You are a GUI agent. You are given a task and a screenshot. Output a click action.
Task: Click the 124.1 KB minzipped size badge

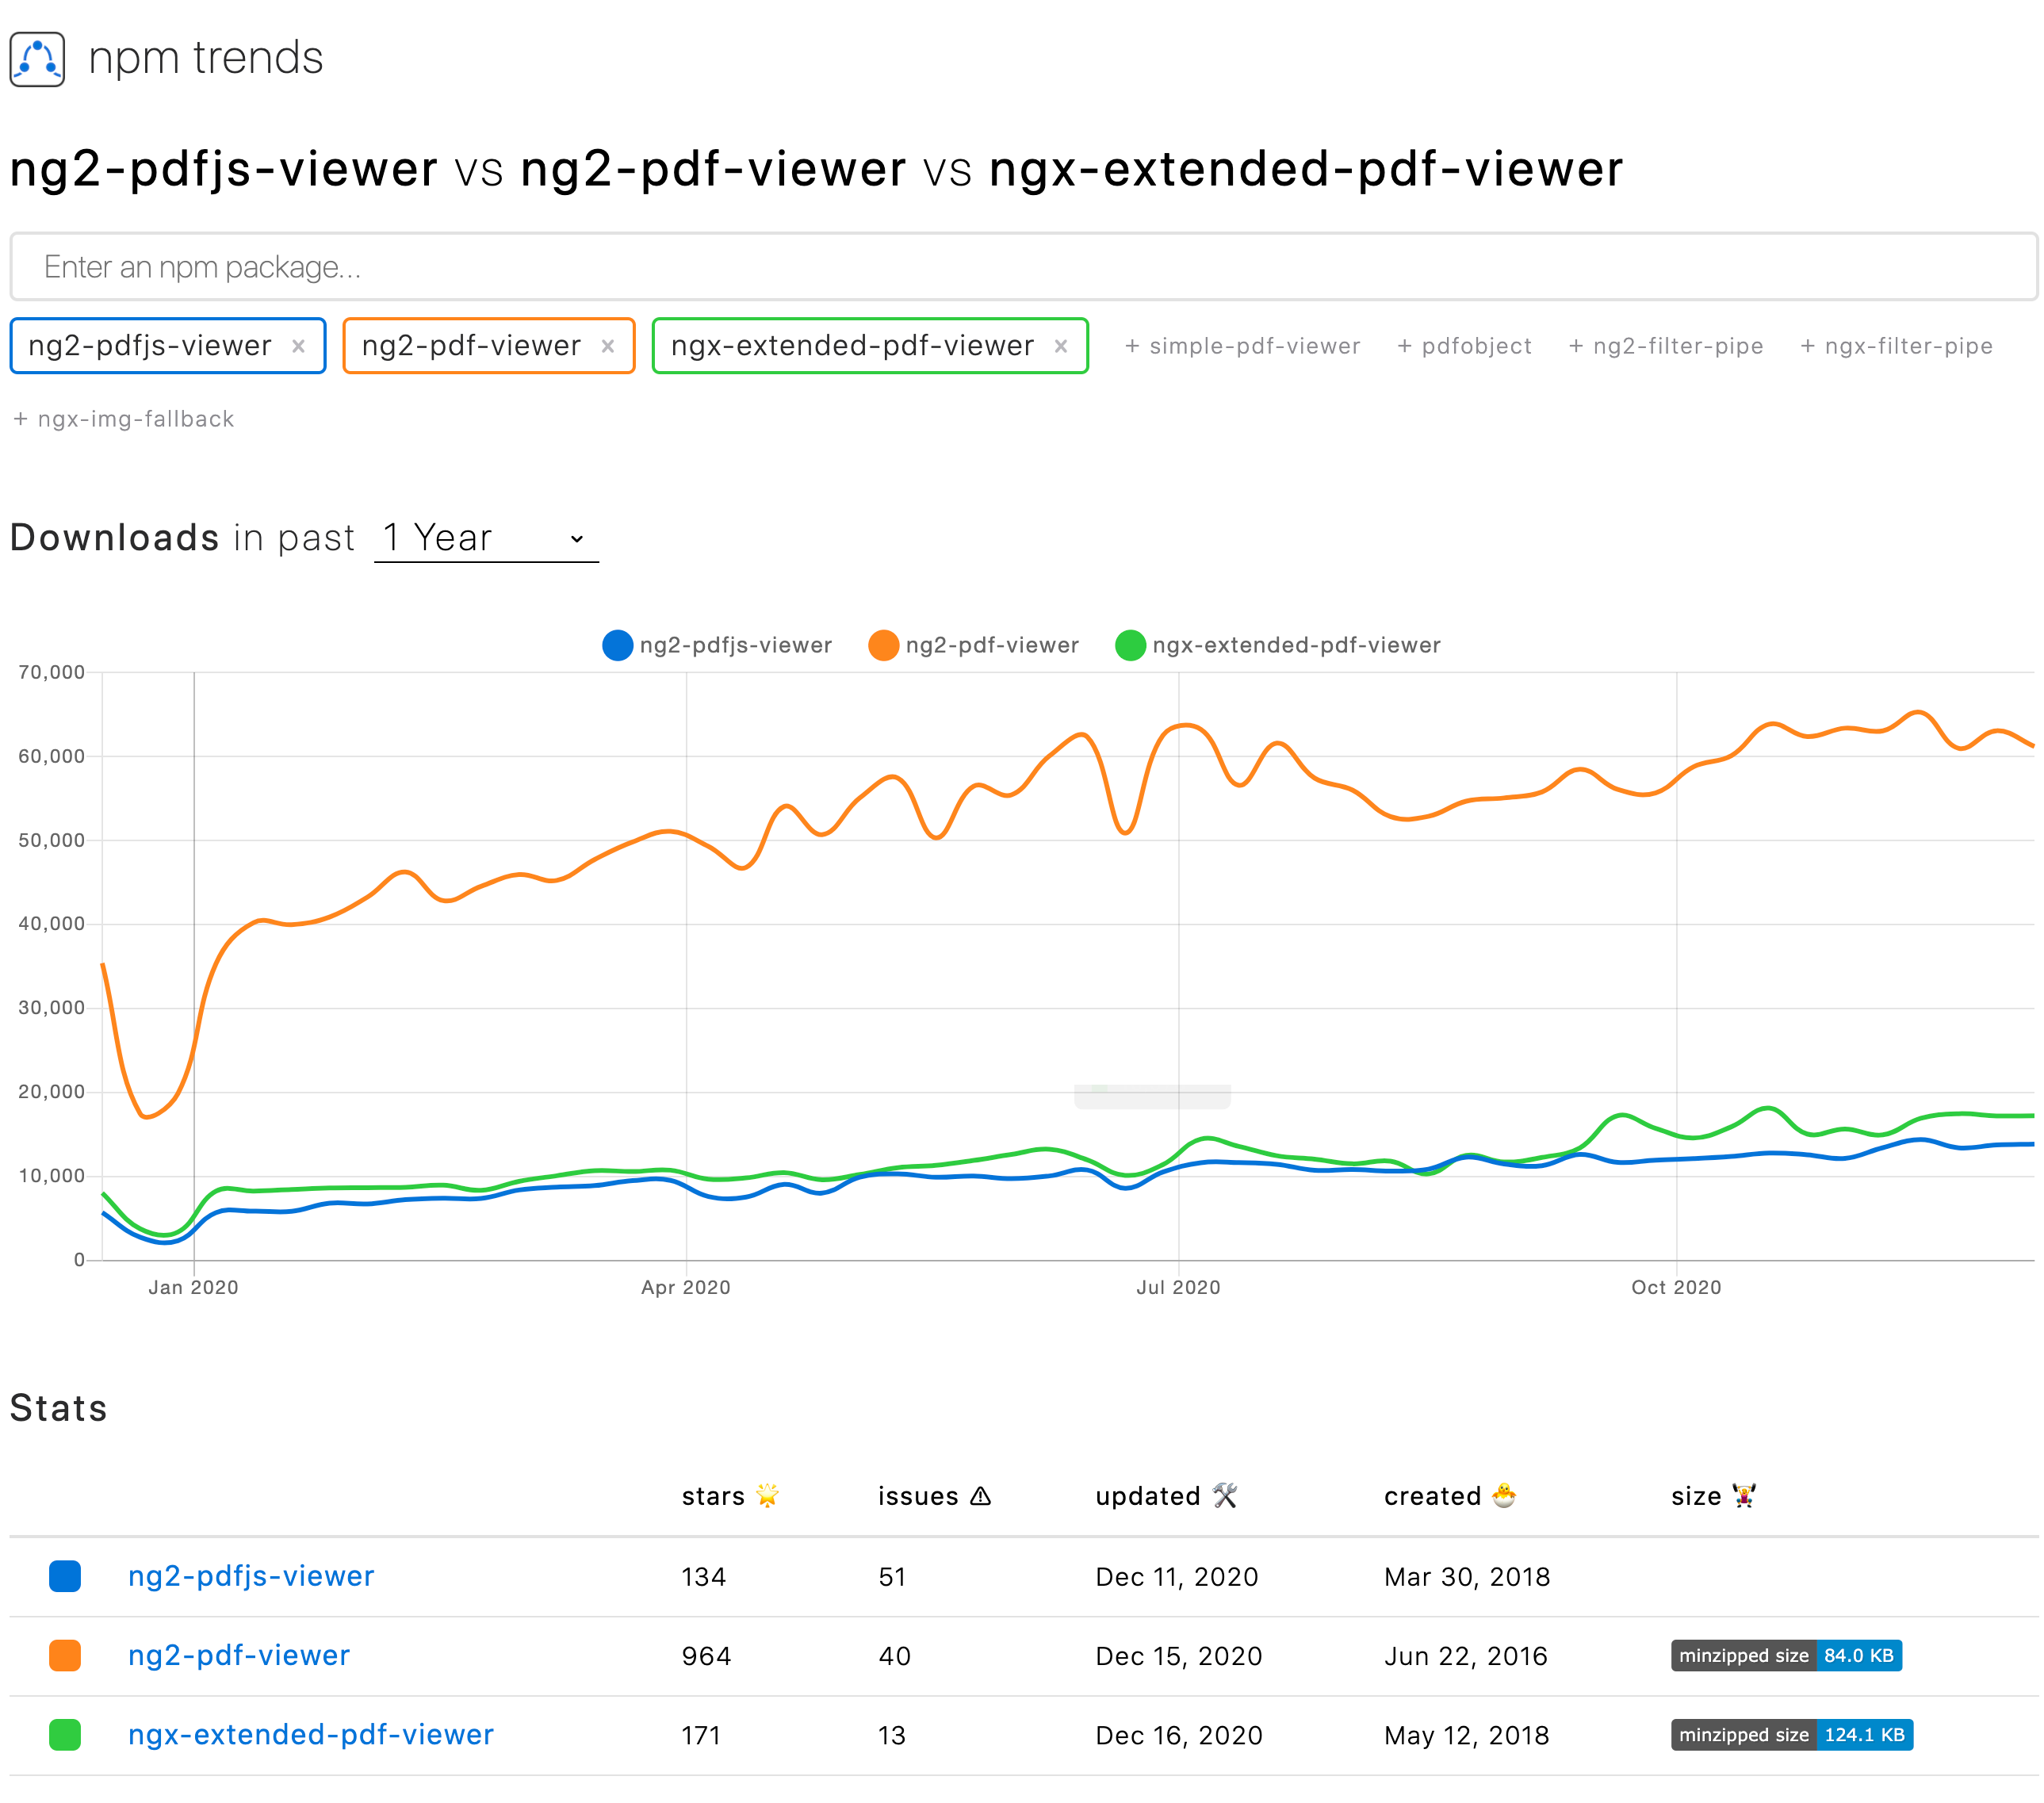point(1866,1735)
